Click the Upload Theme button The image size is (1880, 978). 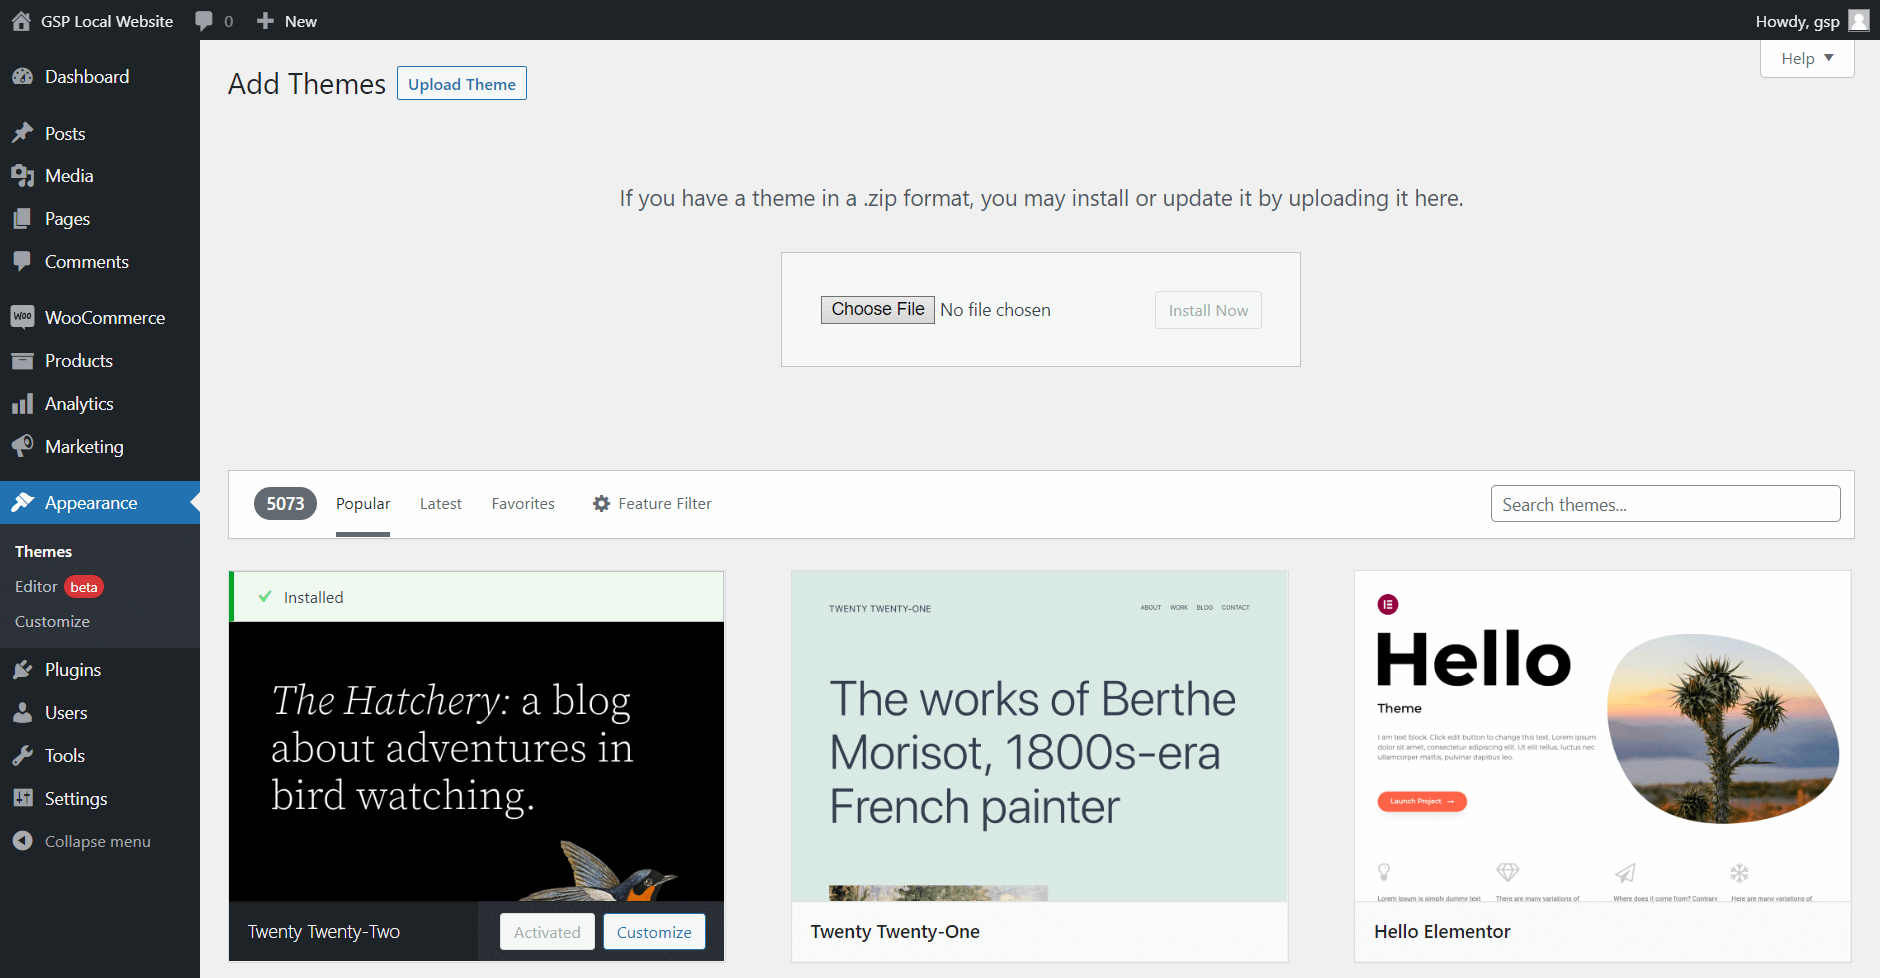pos(461,83)
